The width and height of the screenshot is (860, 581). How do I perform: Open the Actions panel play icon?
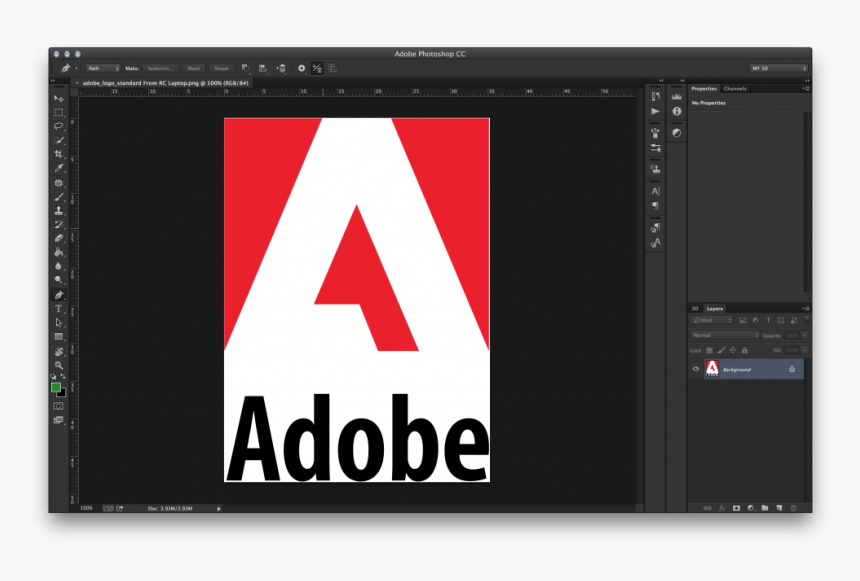point(655,111)
